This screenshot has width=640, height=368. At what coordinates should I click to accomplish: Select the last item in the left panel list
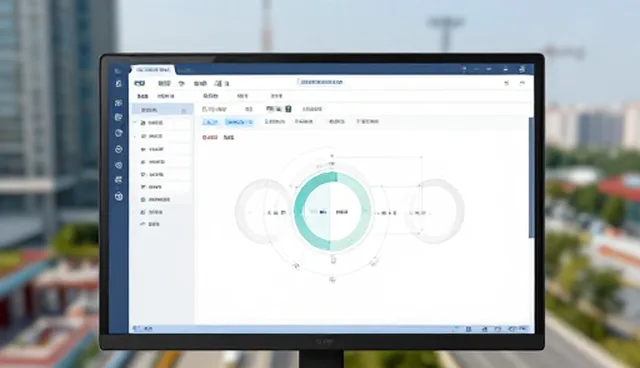[x=150, y=224]
